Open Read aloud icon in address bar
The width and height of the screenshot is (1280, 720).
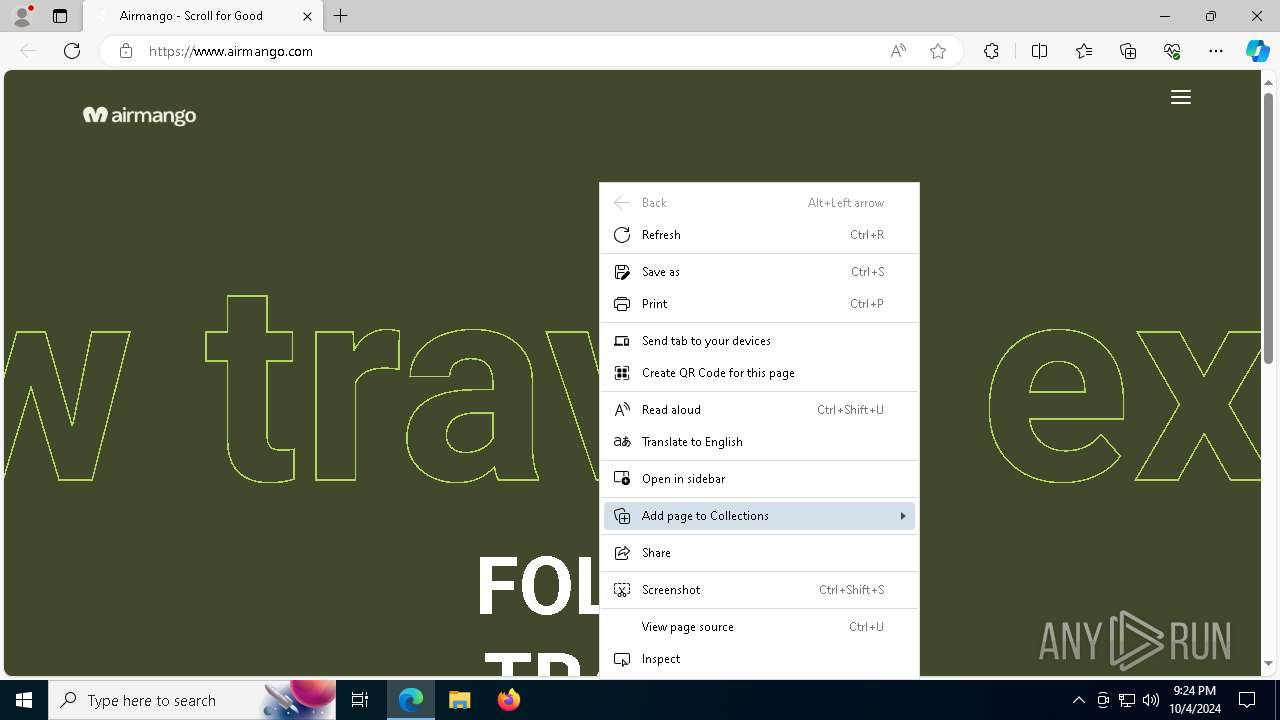(x=898, y=51)
